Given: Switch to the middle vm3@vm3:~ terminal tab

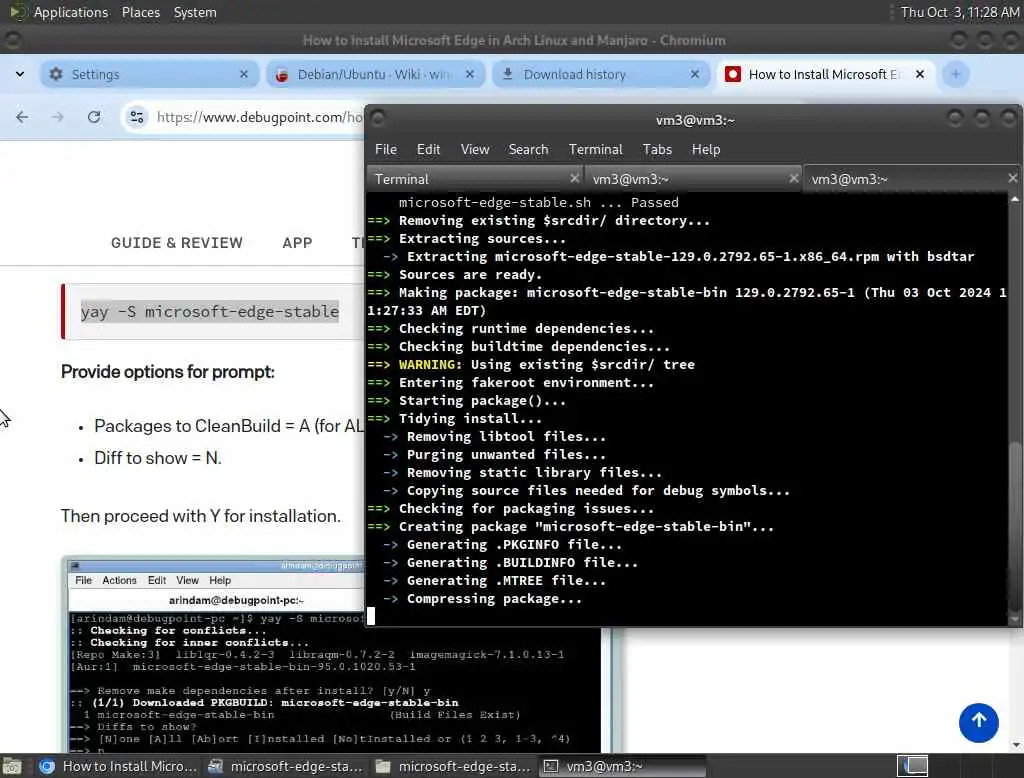Looking at the screenshot, I should click(694, 179).
